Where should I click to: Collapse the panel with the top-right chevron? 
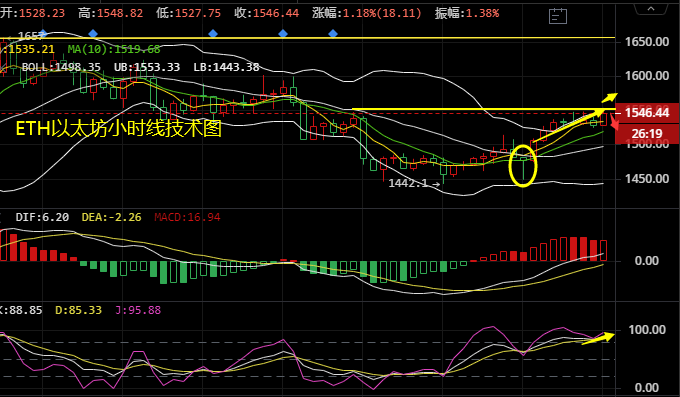[651, 9]
